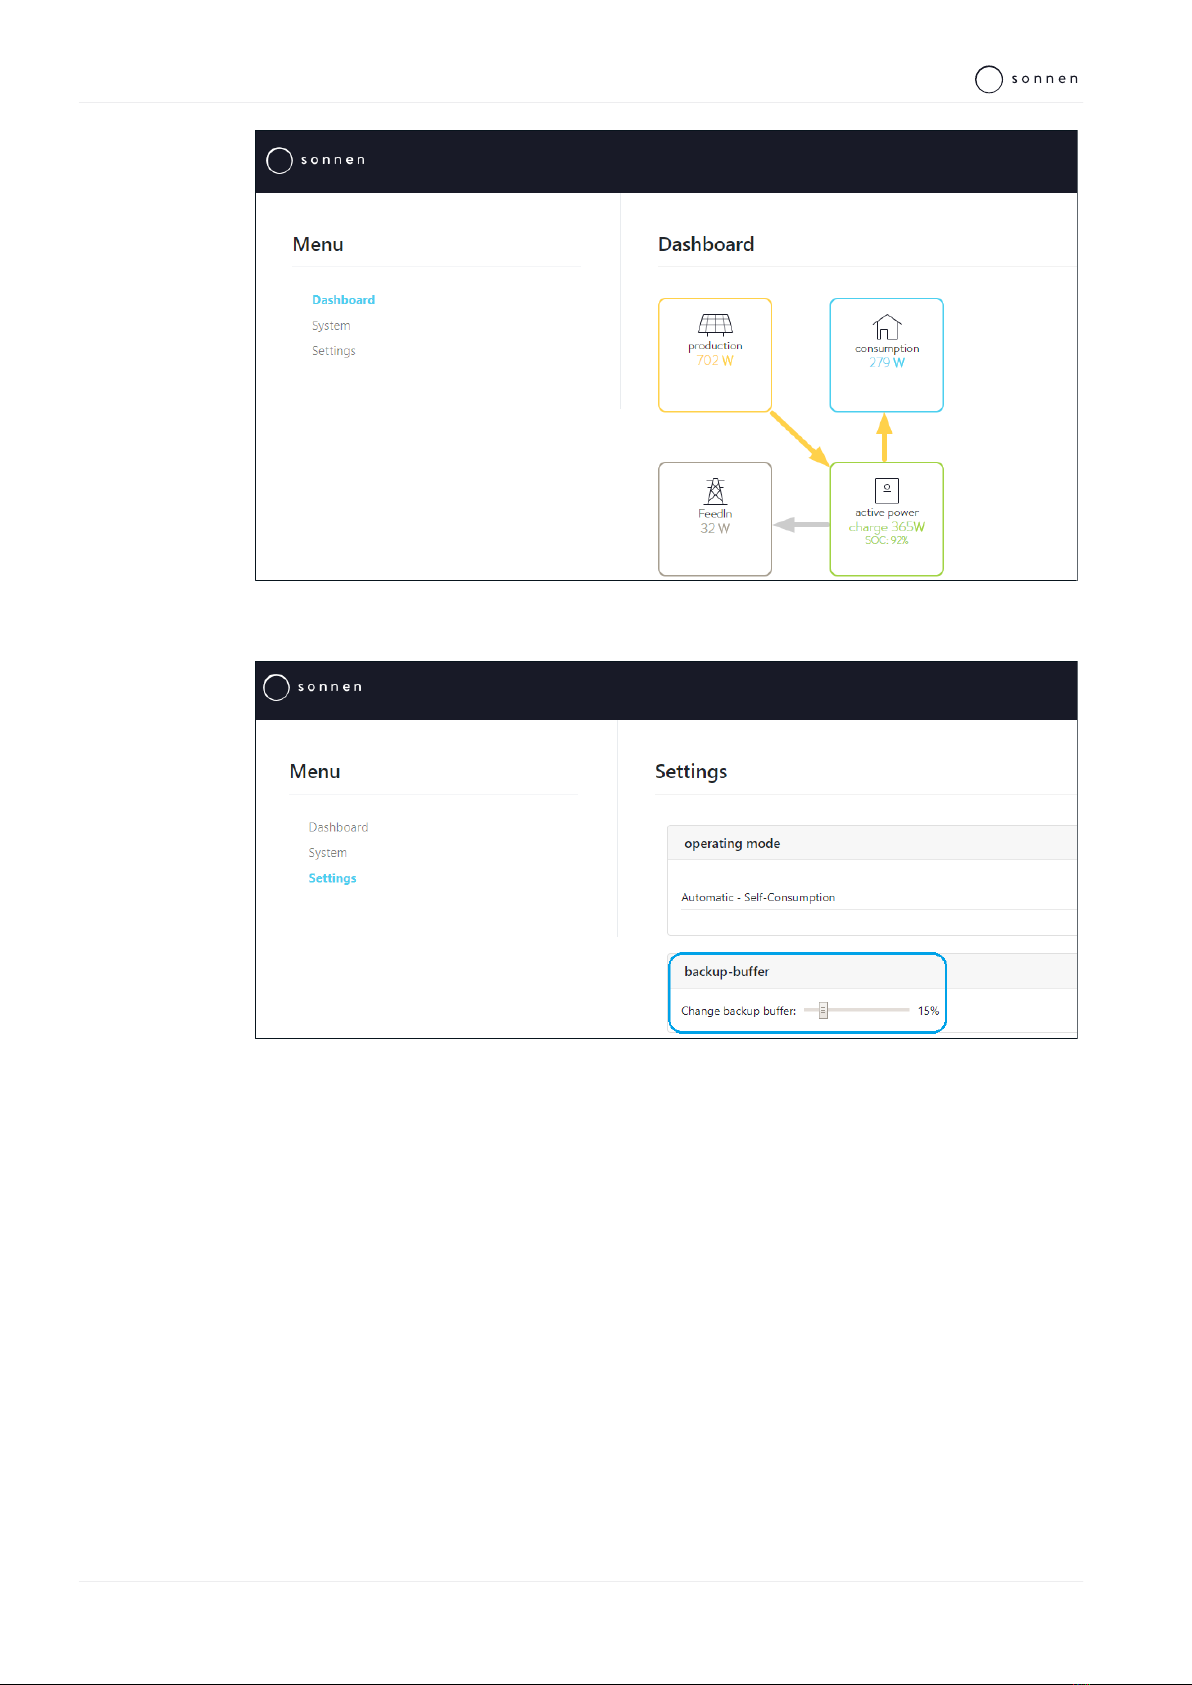Click the sonnen logo at page top right
Screen dimensions: 1192x1685
coord(1026,79)
